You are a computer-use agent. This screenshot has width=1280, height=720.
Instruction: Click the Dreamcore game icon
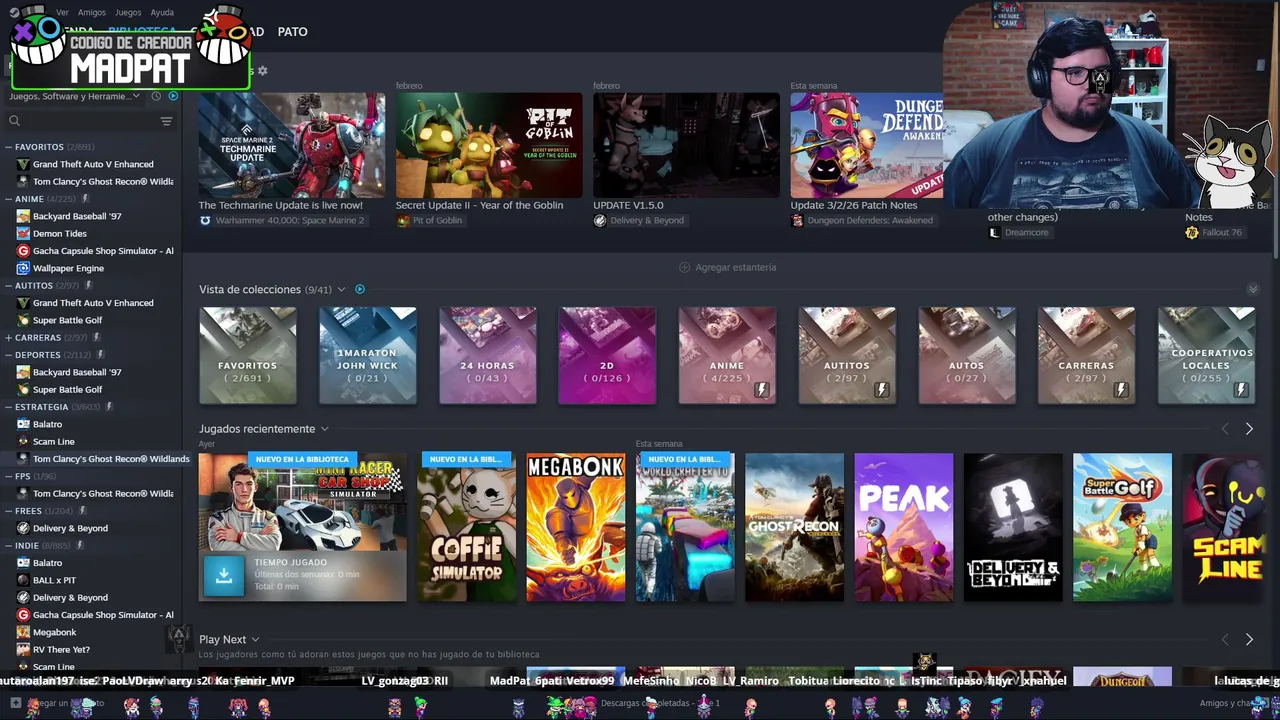(994, 232)
